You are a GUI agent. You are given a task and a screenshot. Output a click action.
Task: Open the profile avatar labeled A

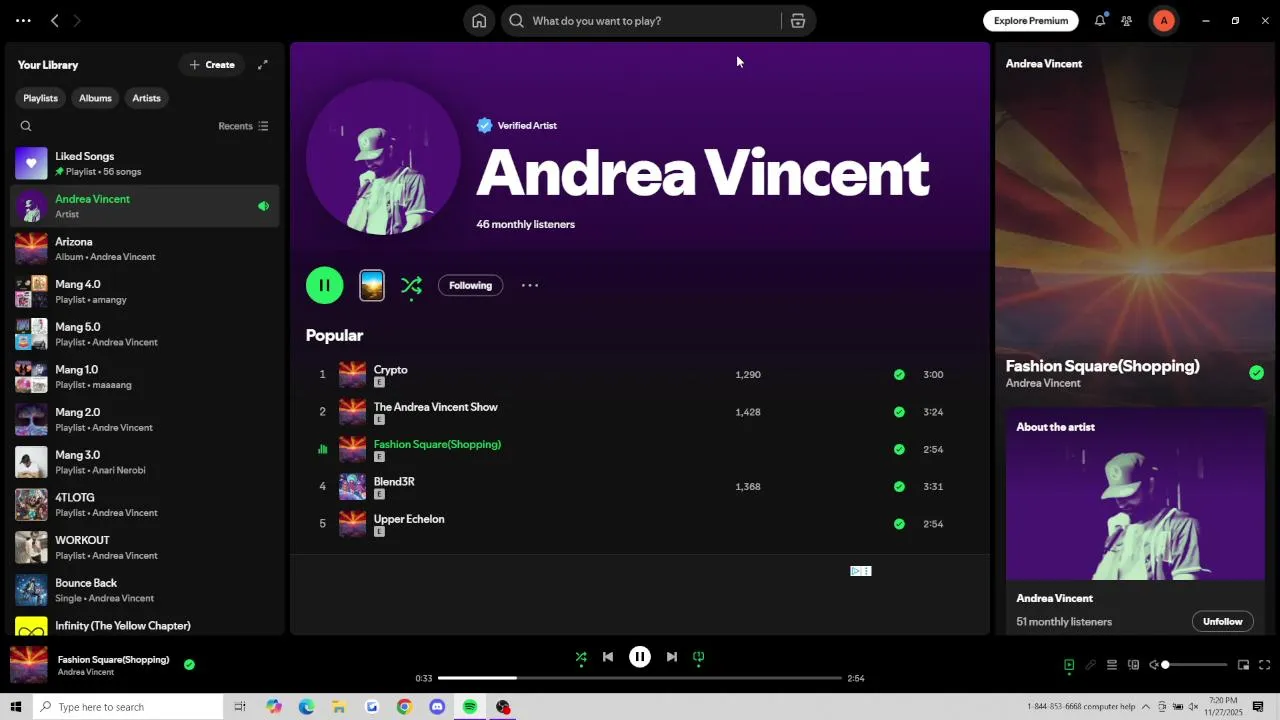pos(1164,21)
